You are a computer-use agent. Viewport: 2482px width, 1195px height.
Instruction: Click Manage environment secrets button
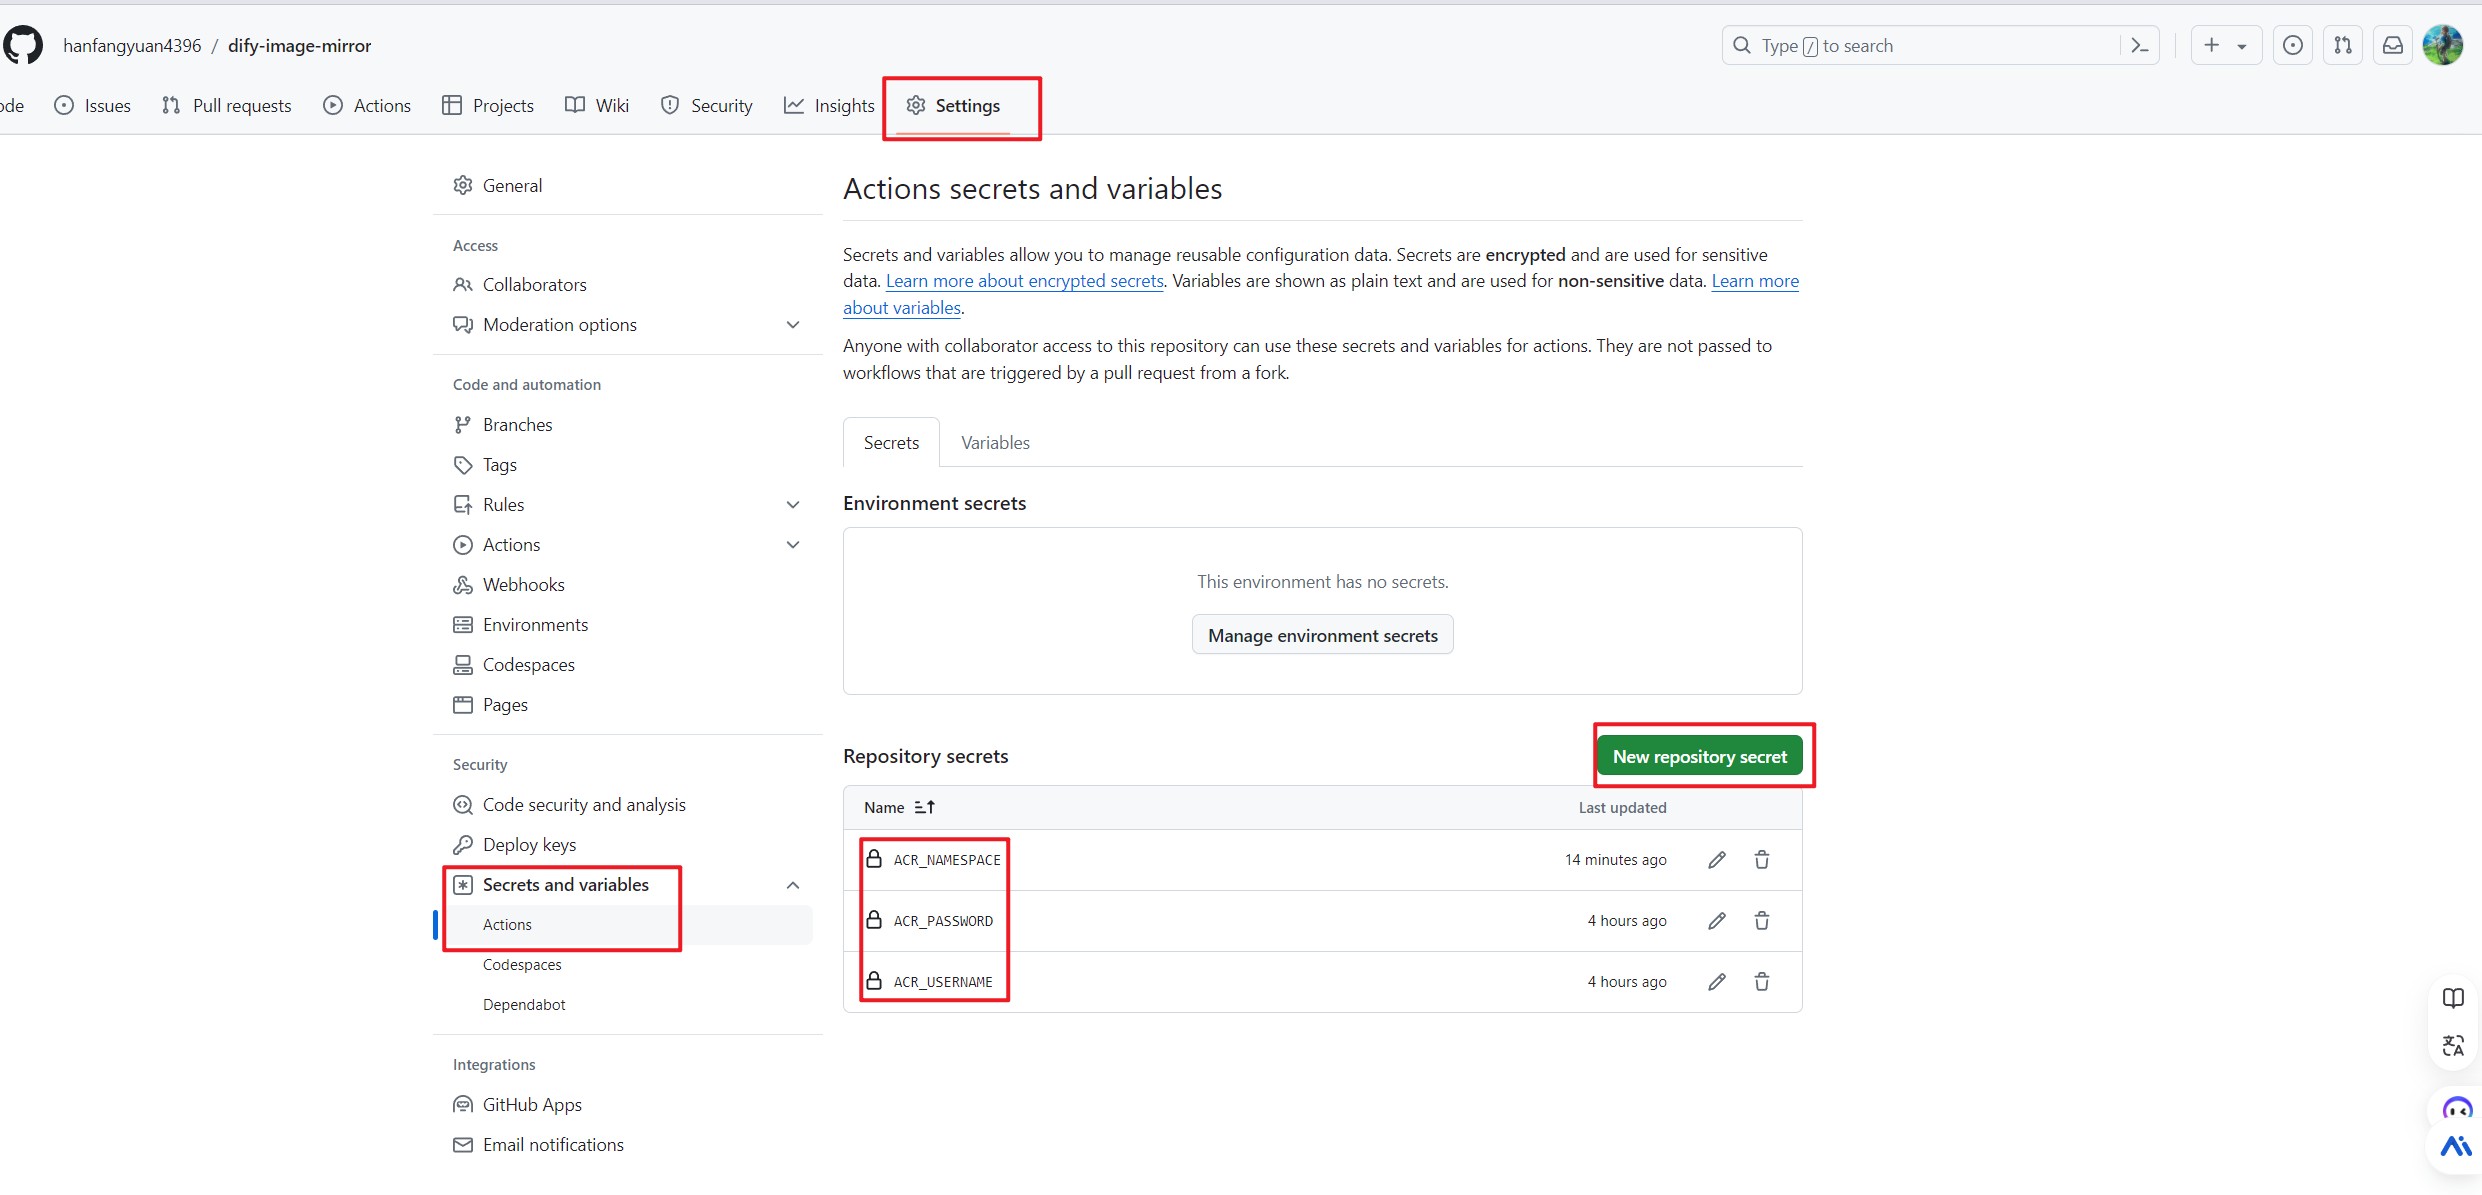coord(1322,636)
